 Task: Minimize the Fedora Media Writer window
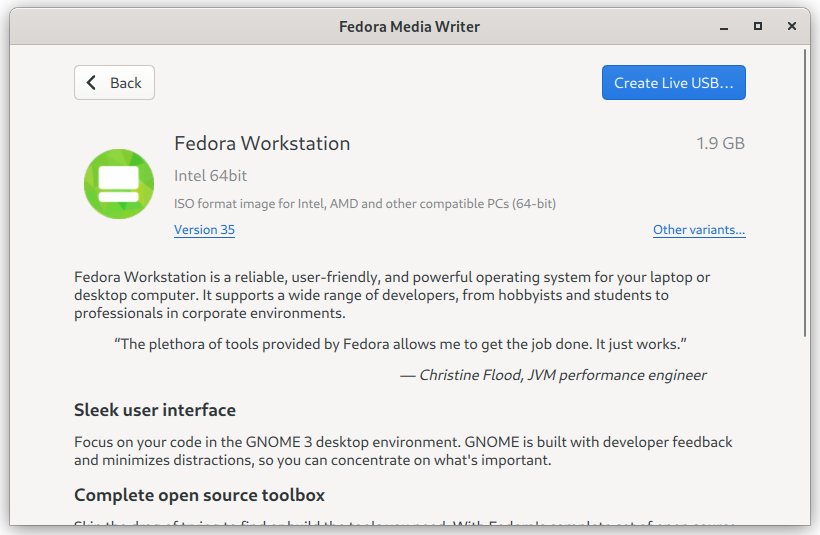pyautogui.click(x=724, y=27)
